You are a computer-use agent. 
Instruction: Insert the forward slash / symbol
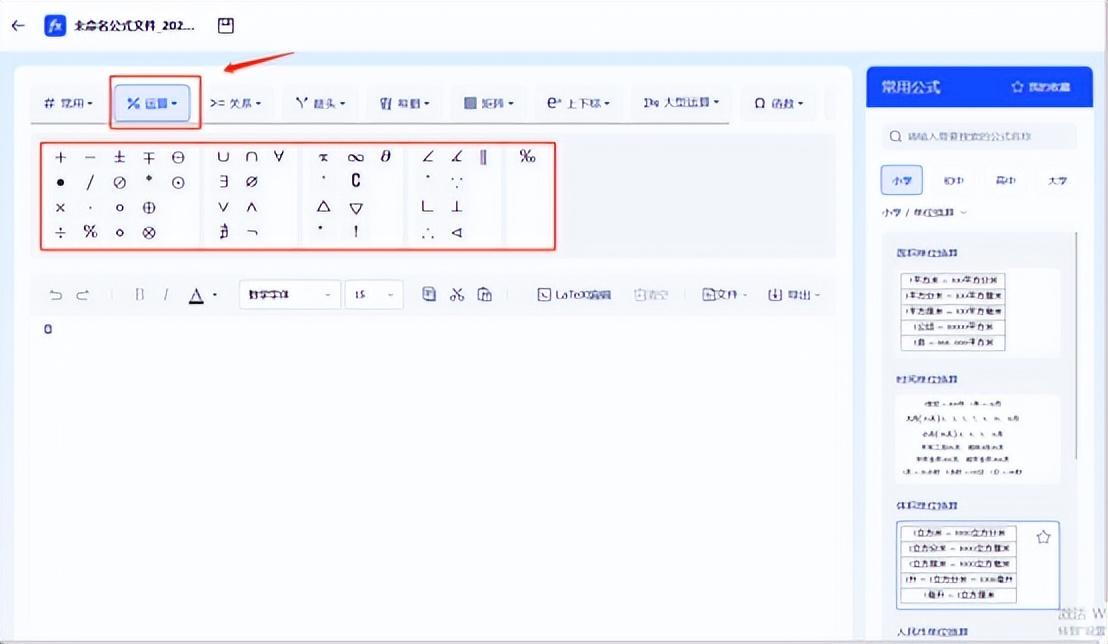90,182
